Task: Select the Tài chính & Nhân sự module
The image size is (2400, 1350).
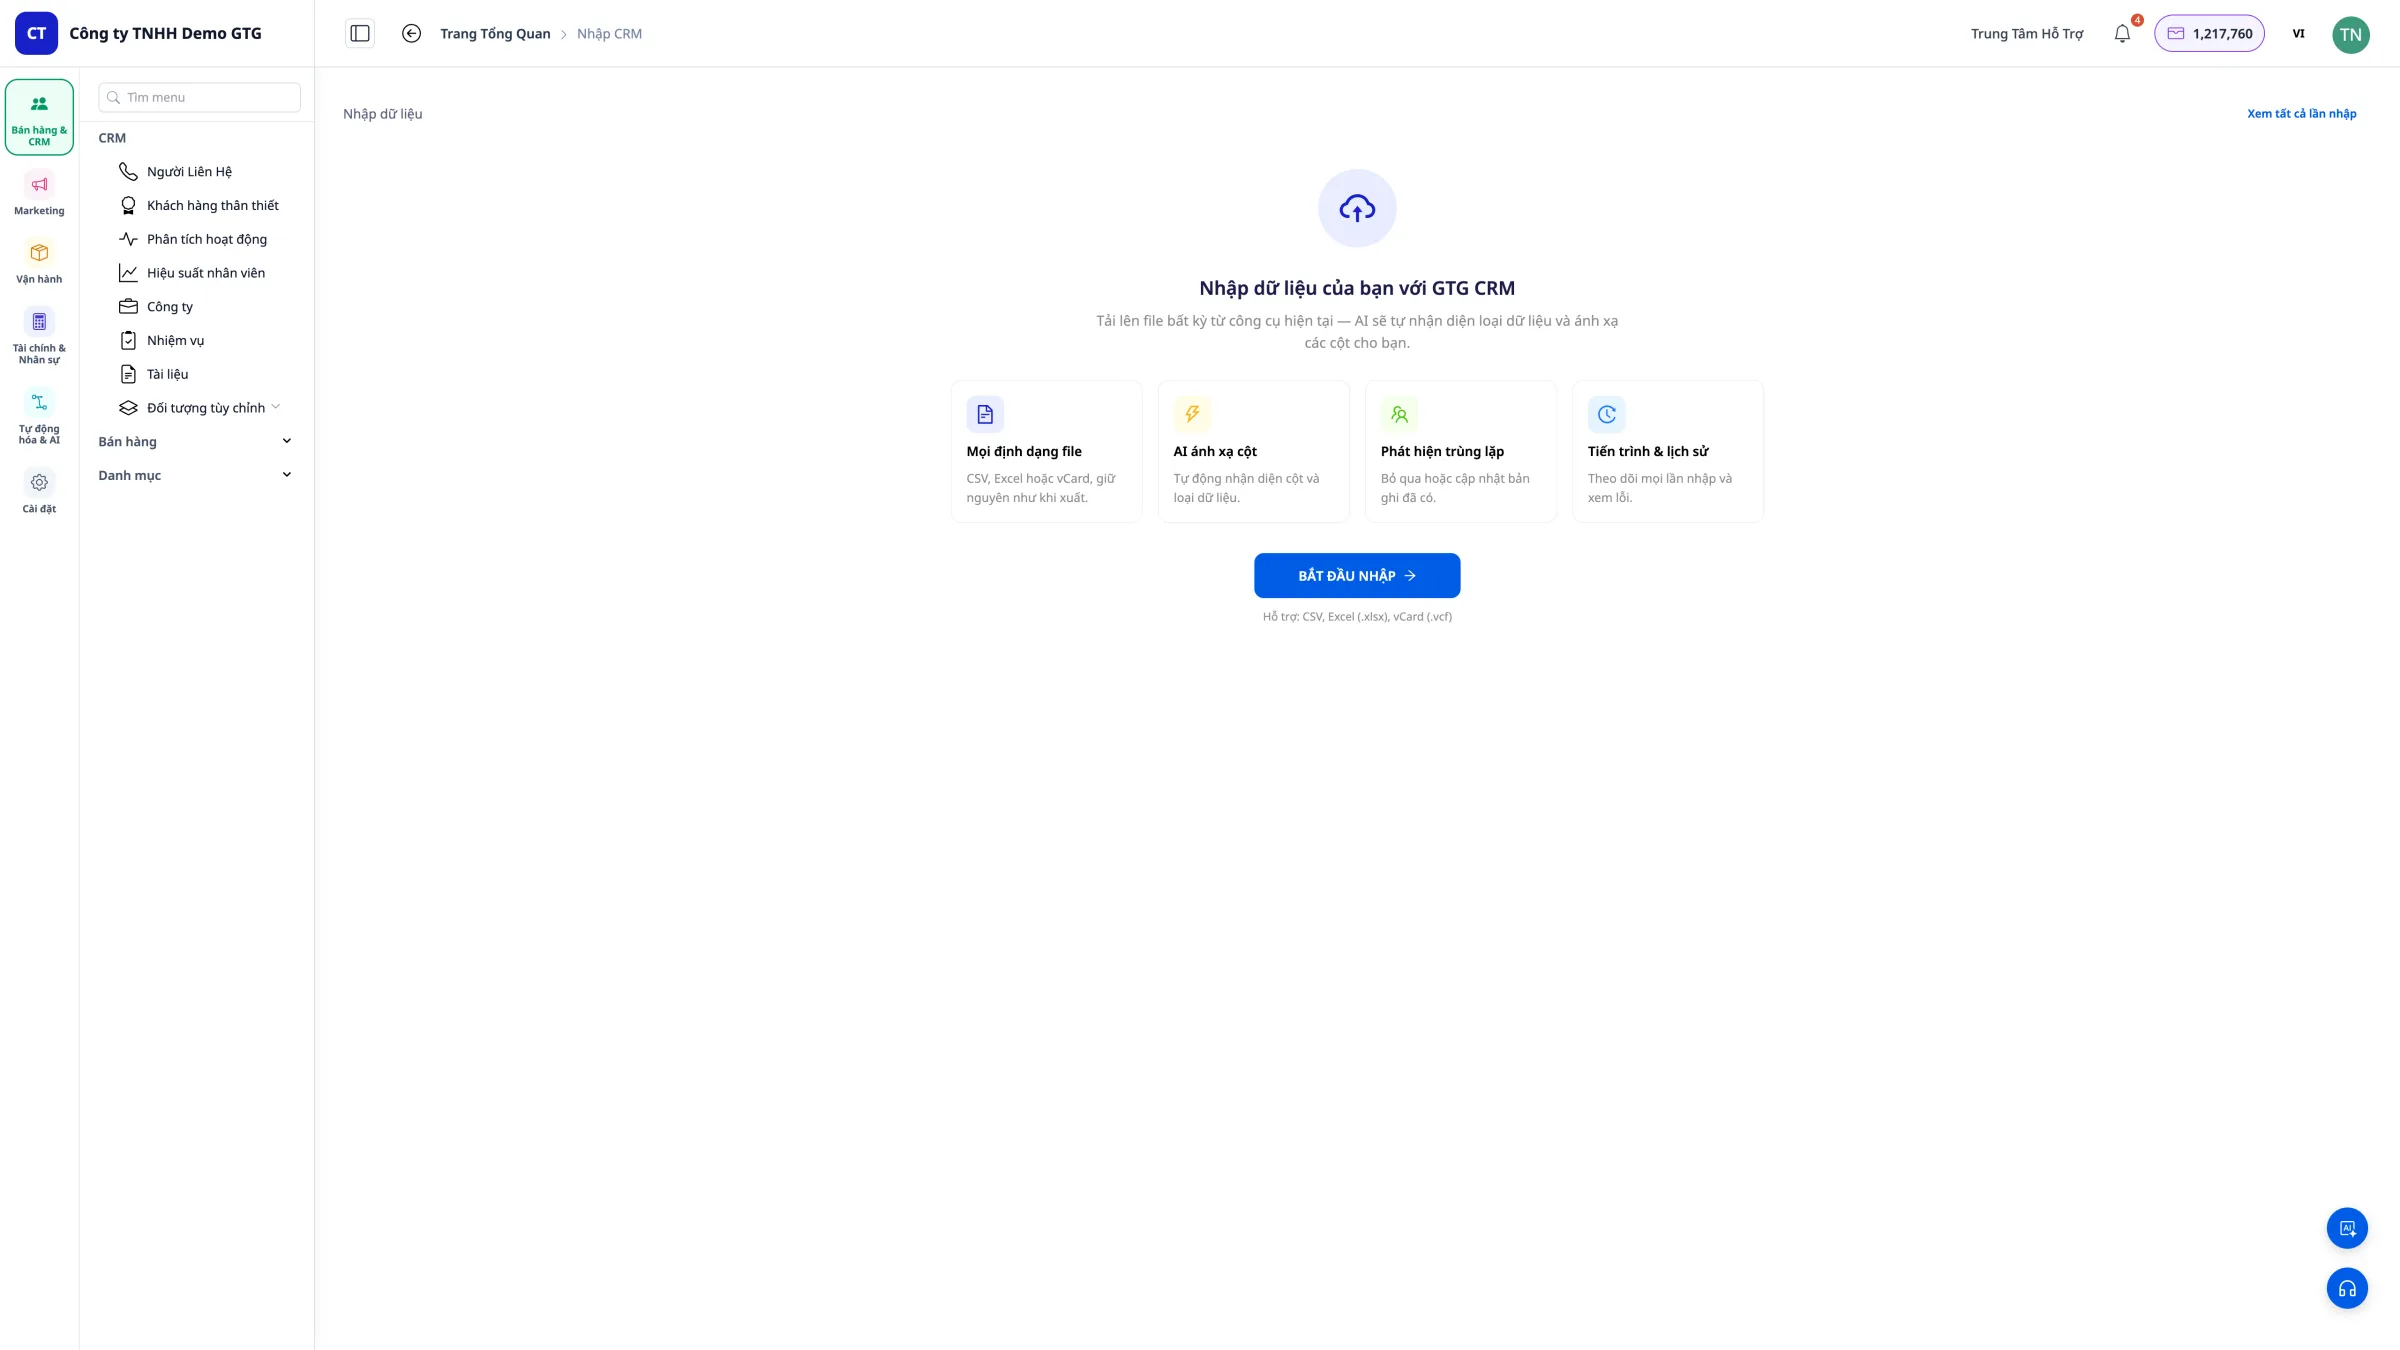Action: (x=39, y=337)
